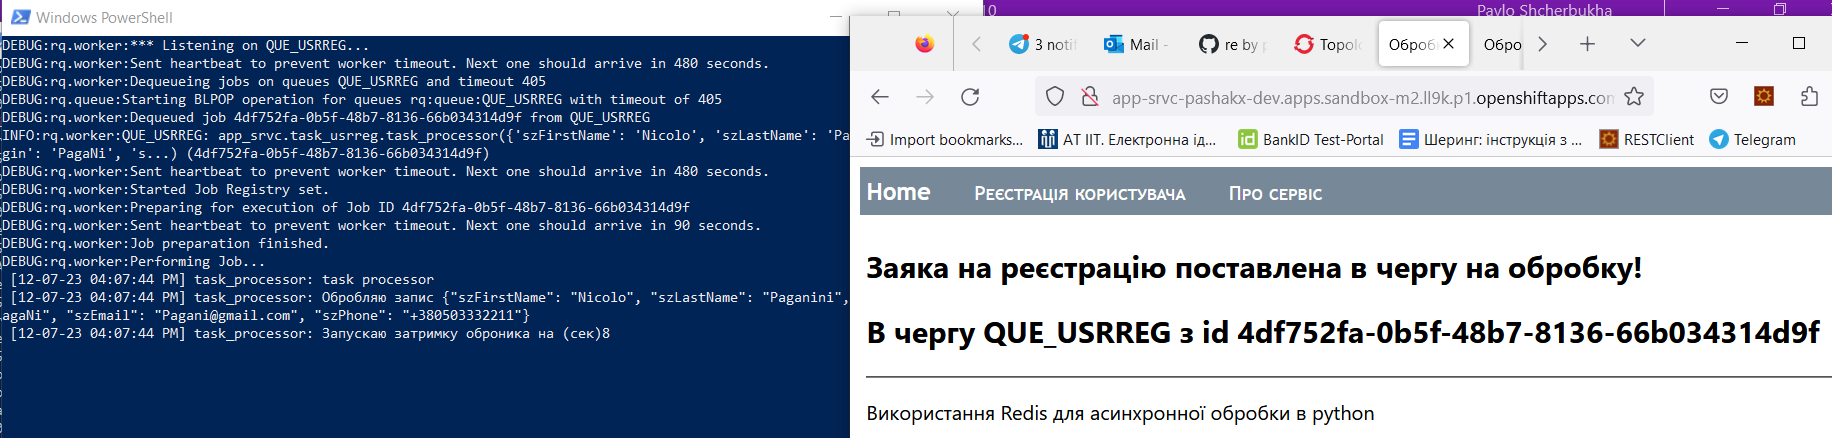Viewport: 1832px width, 438px height.
Task: Go to the Про сервіс page
Action: [1275, 194]
